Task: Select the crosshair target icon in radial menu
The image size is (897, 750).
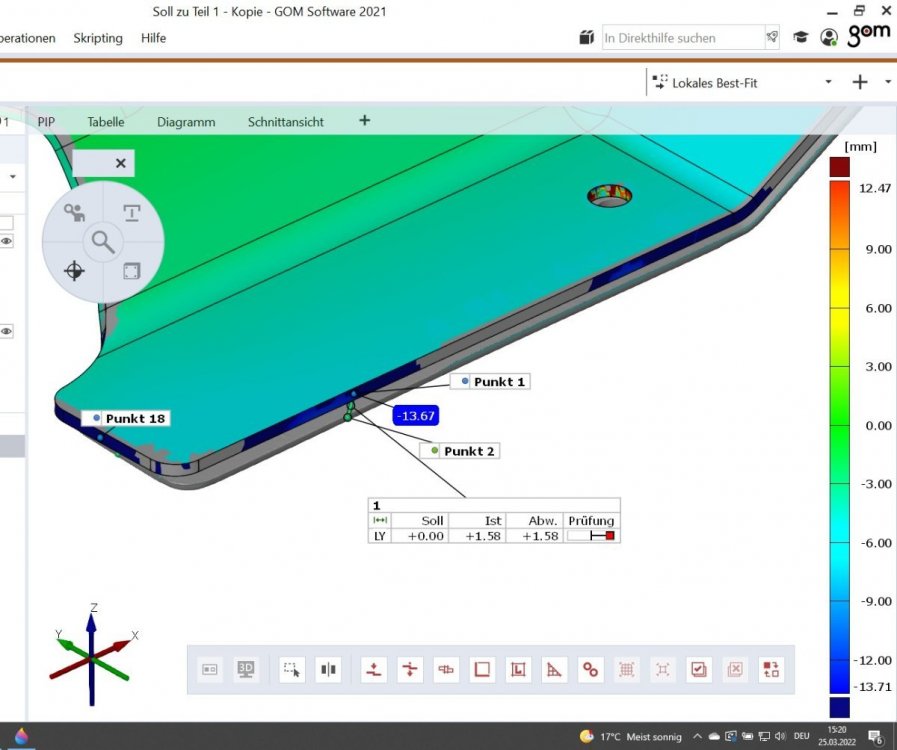Action: pos(73,270)
